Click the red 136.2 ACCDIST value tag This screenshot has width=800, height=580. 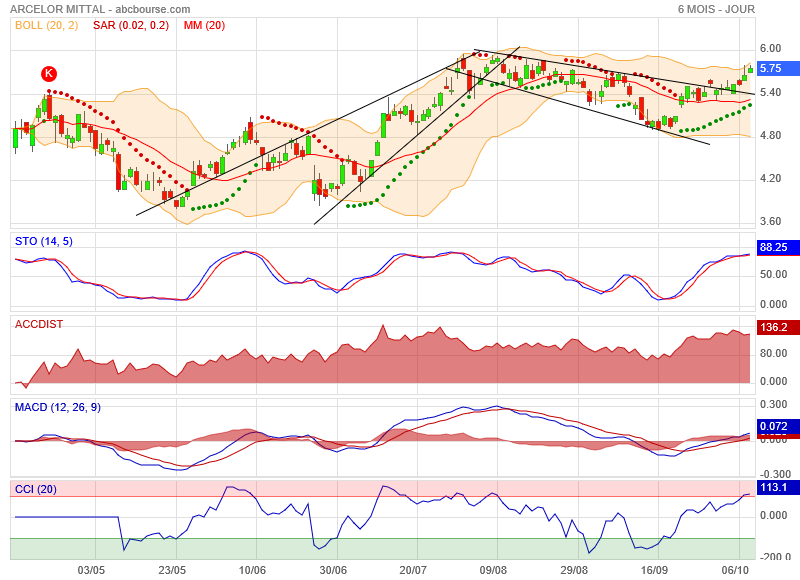(778, 327)
